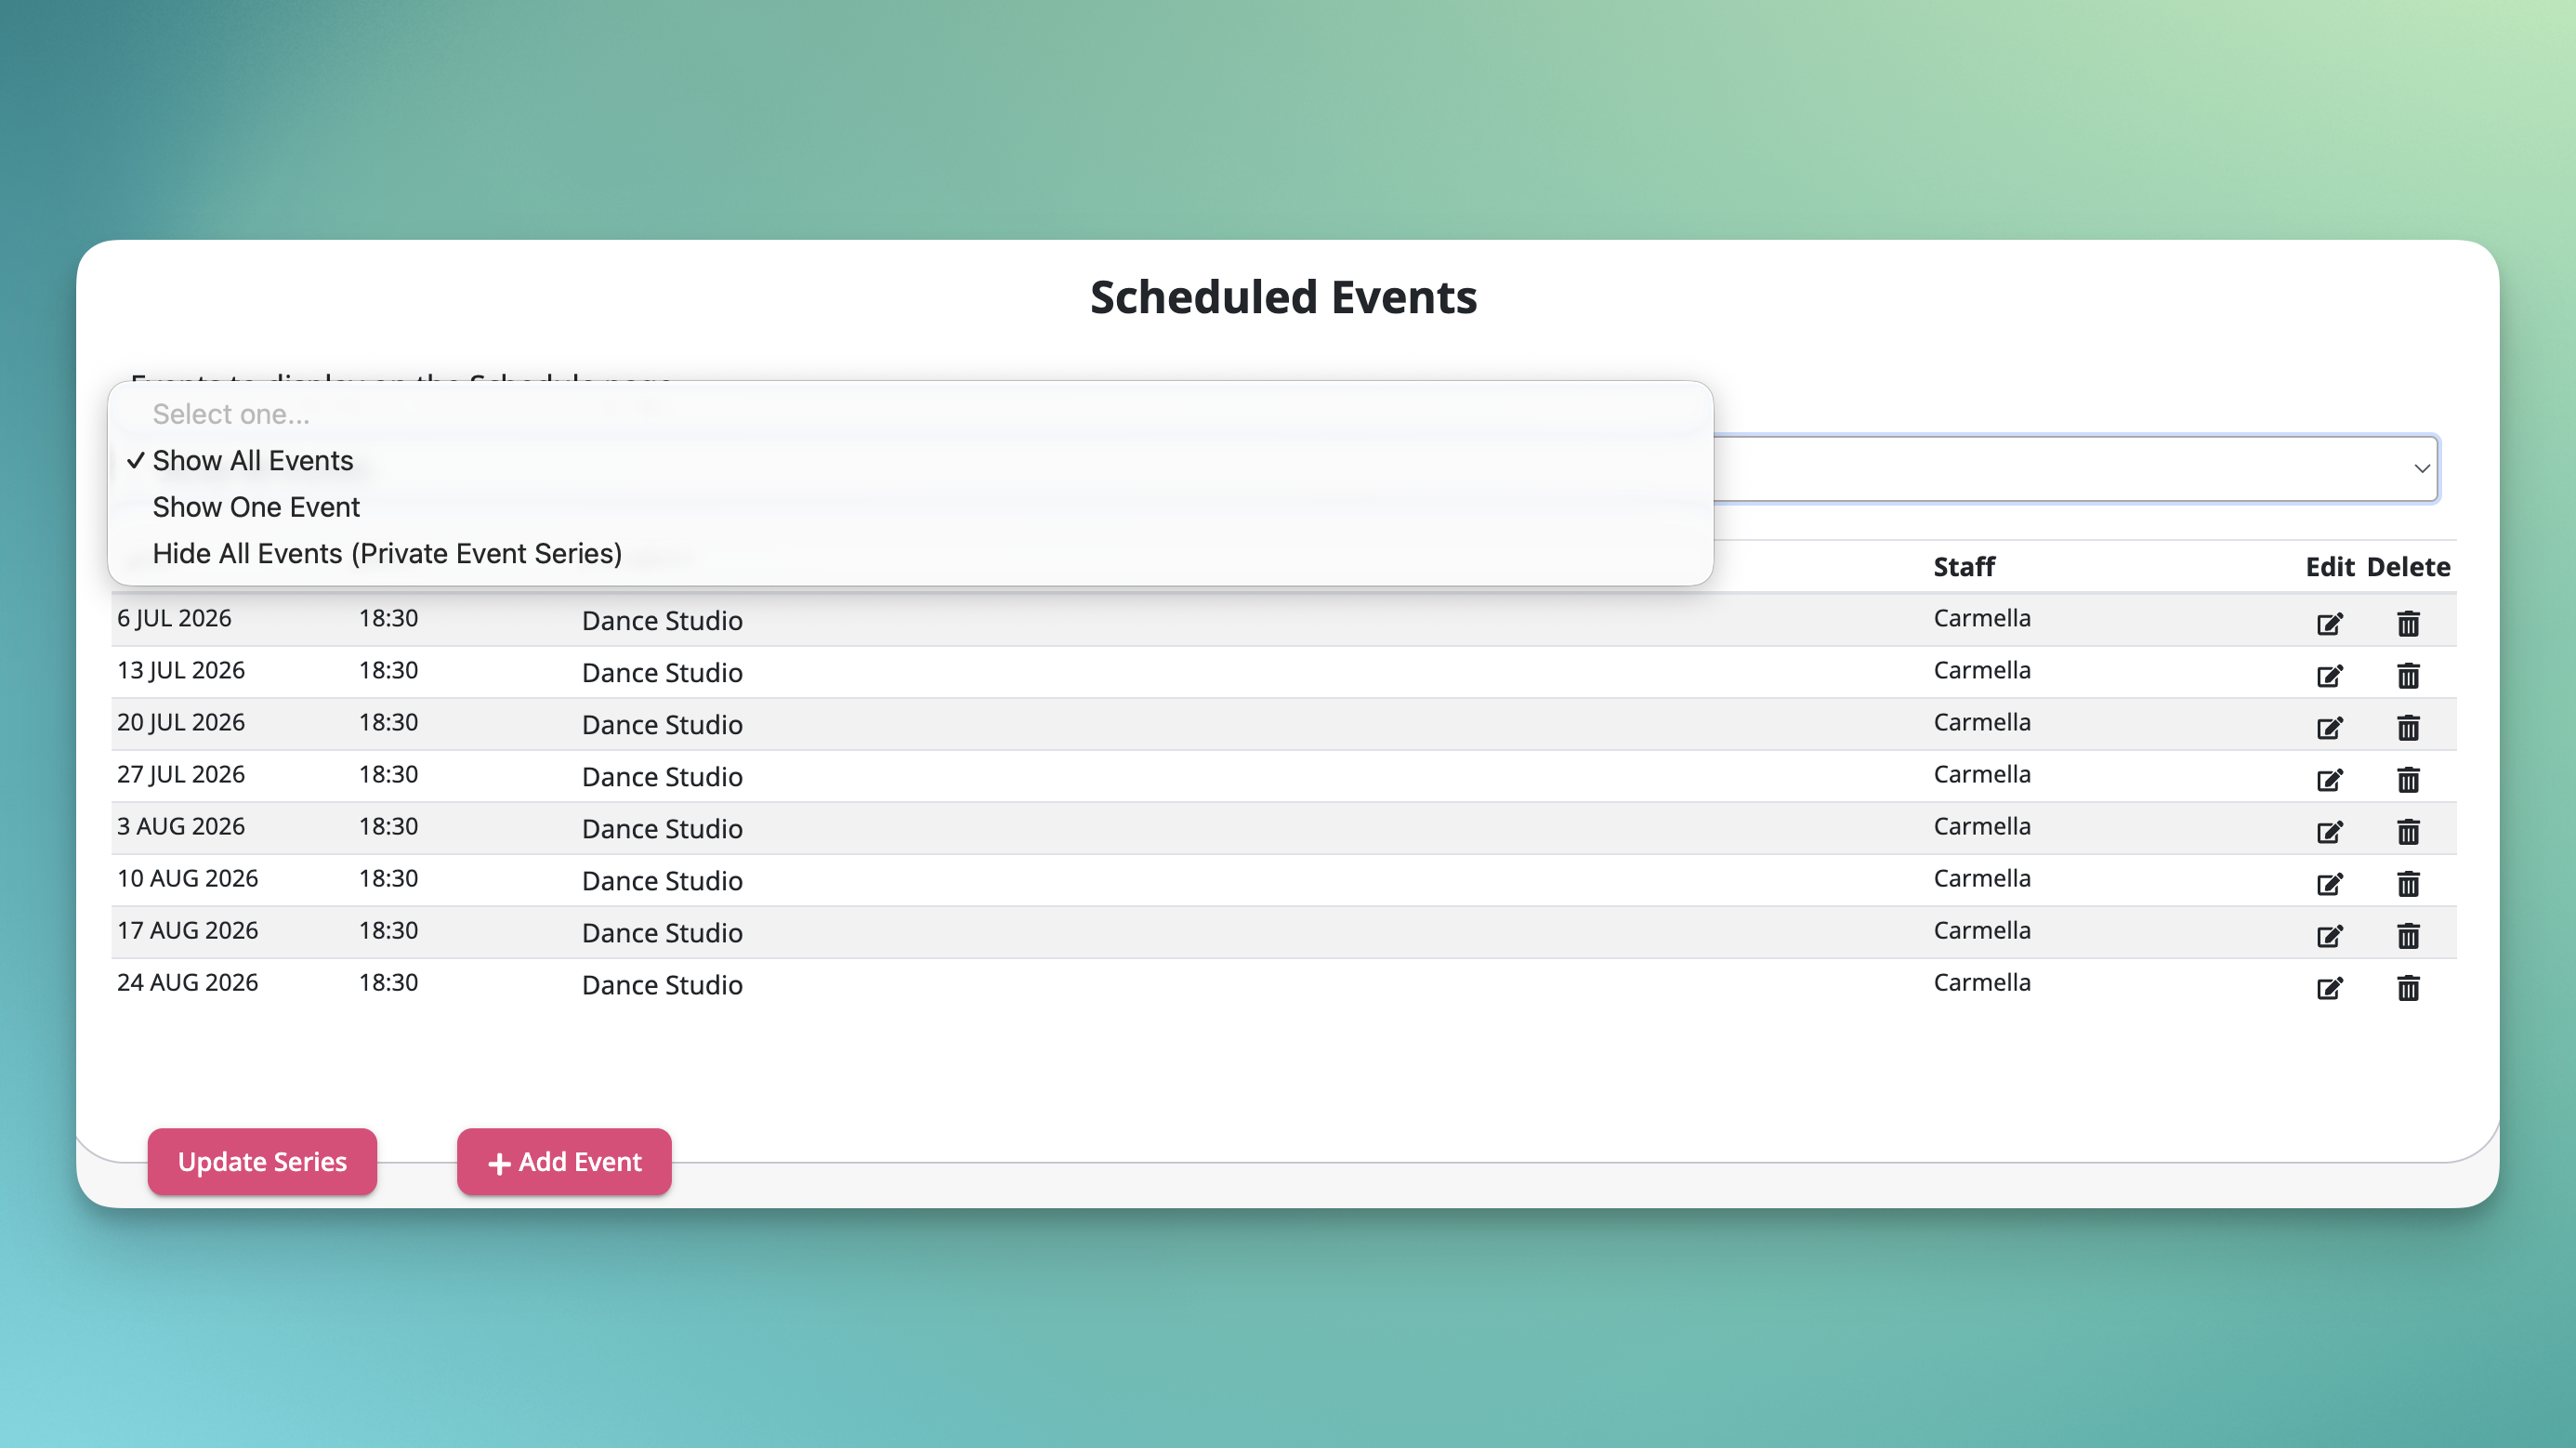The width and height of the screenshot is (2576, 1448).
Task: Delete the 24 AUG 2026 event
Action: [2408, 988]
